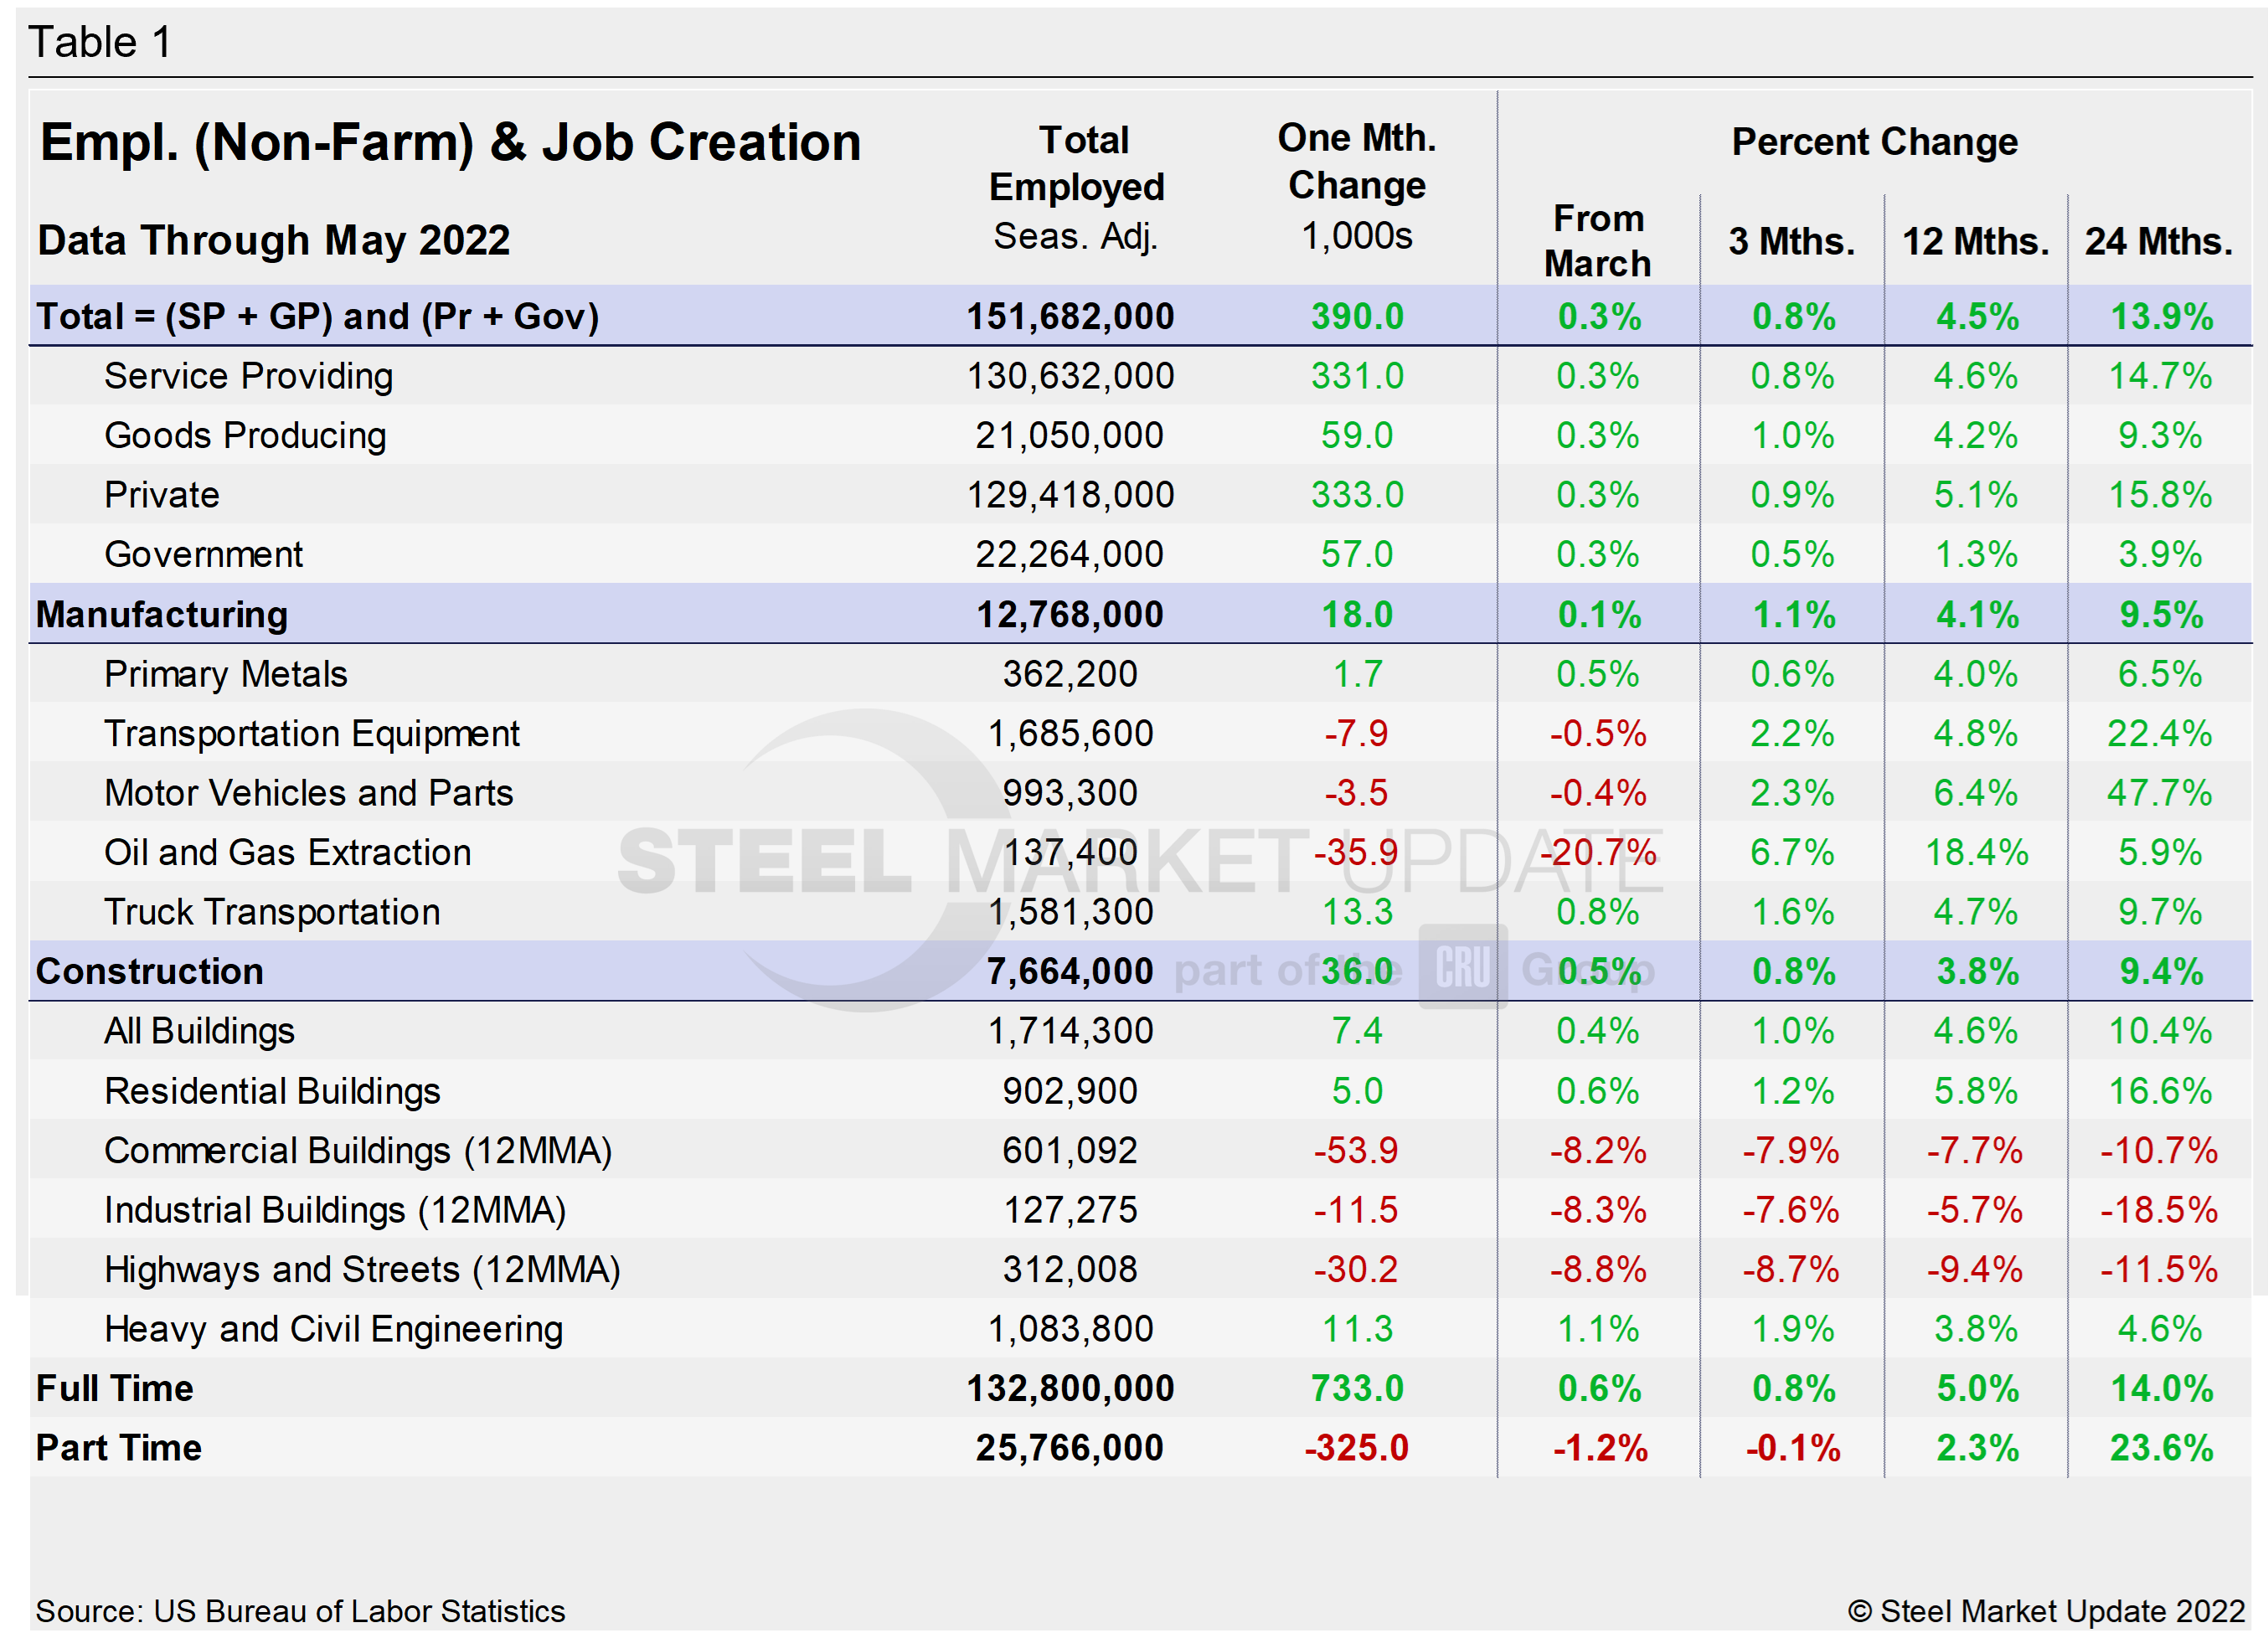Click the Table 1 title bar
Image resolution: width=2268 pixels, height=1633 pixels.
coord(100,42)
